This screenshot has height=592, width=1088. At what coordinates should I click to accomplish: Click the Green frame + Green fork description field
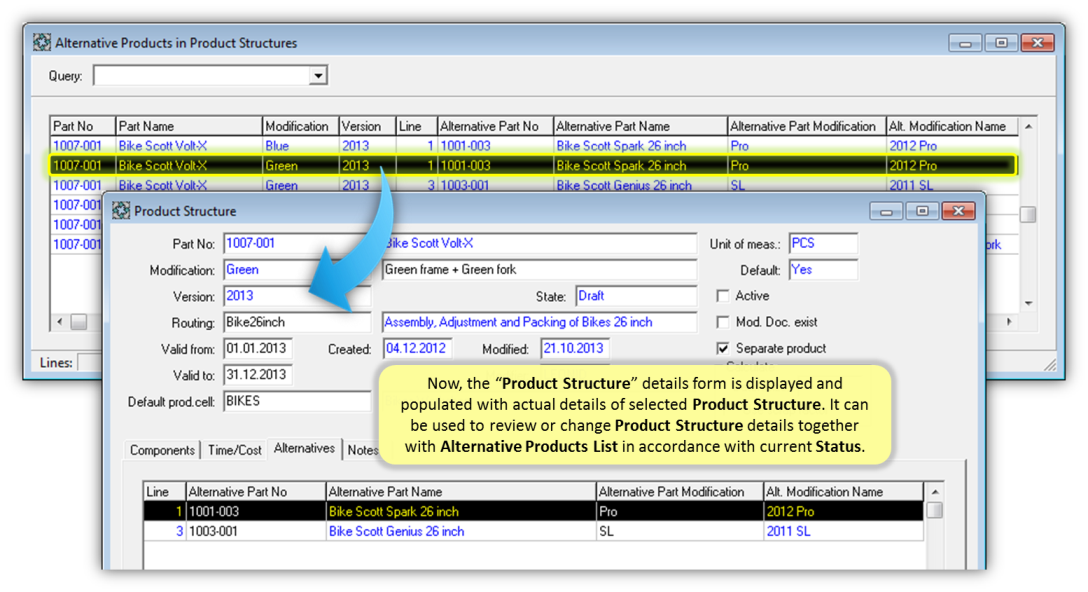pos(539,270)
